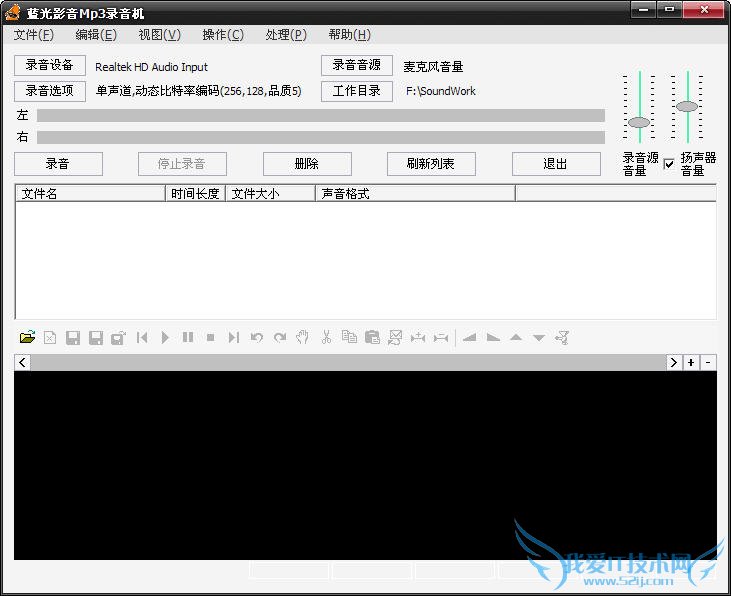The height and width of the screenshot is (596, 731).
Task: Open the 处理(P) menu
Action: pos(286,35)
